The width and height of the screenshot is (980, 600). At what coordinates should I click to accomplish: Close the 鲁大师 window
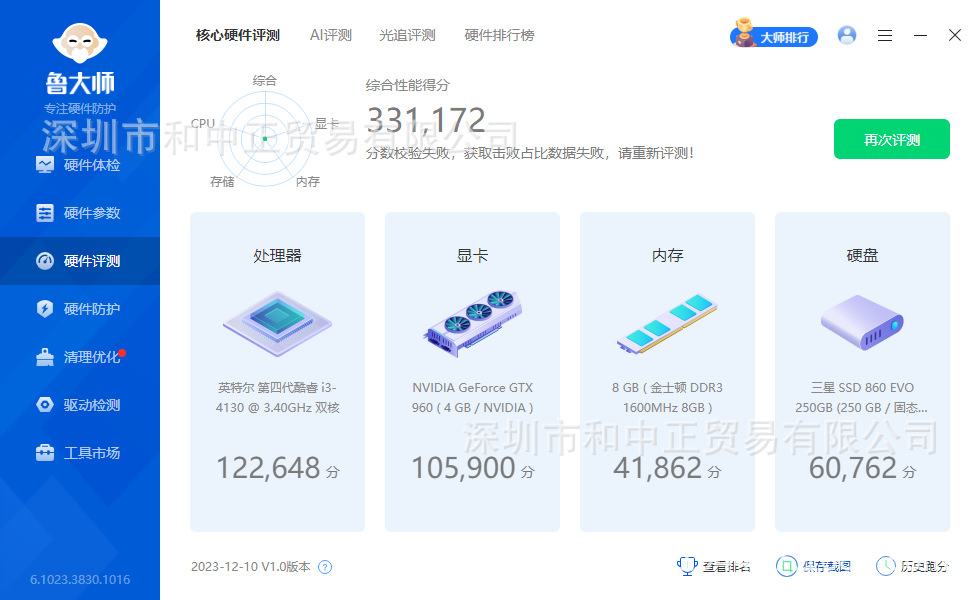[954, 35]
